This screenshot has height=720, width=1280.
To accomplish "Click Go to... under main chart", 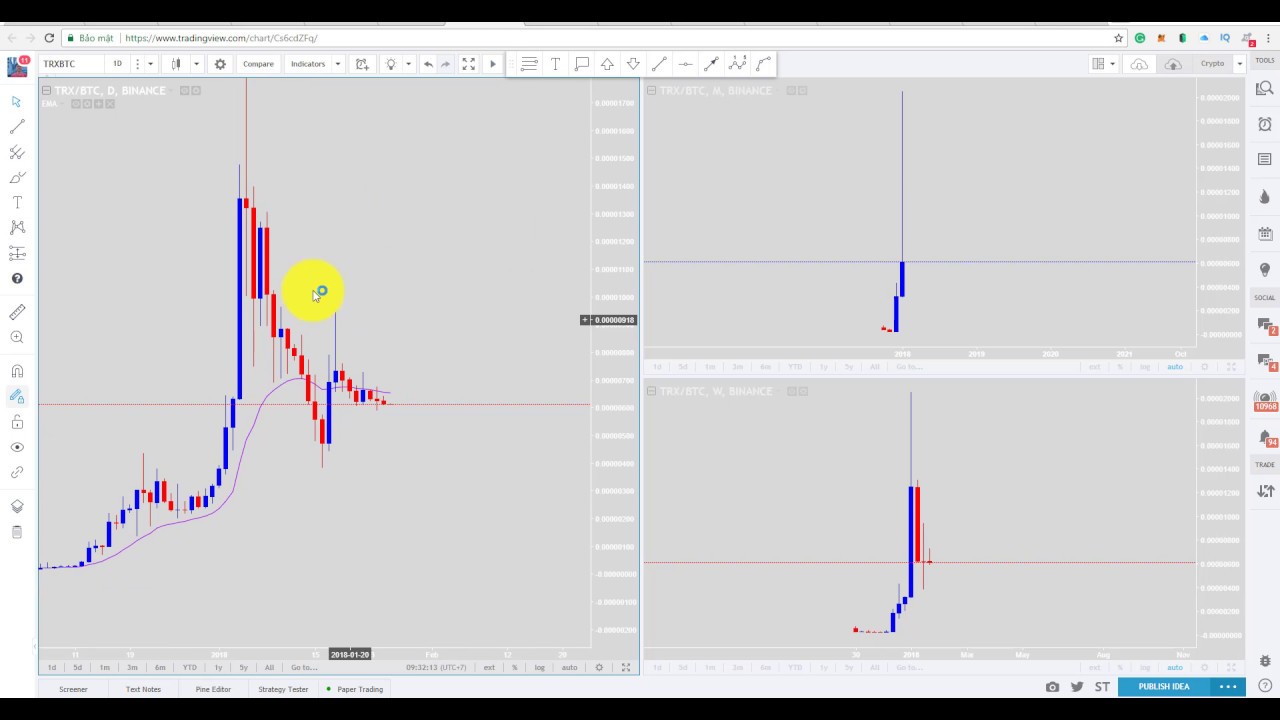I will [x=303, y=667].
